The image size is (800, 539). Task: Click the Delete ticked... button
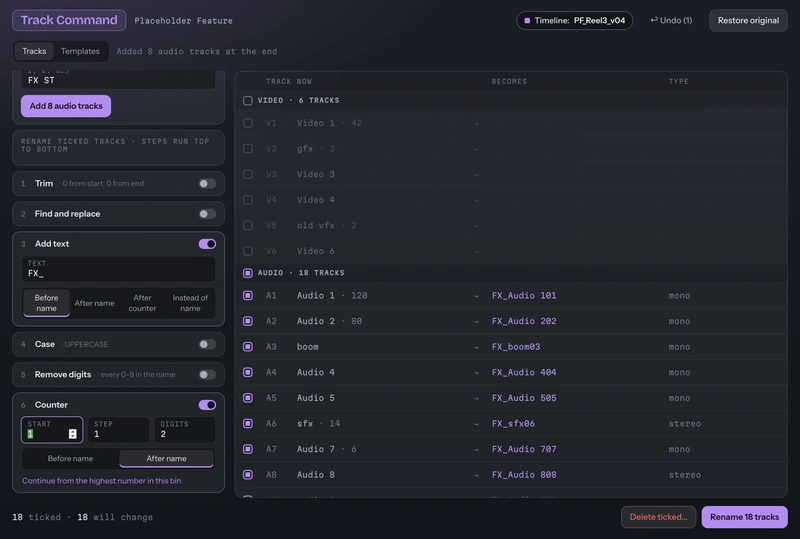tap(658, 517)
